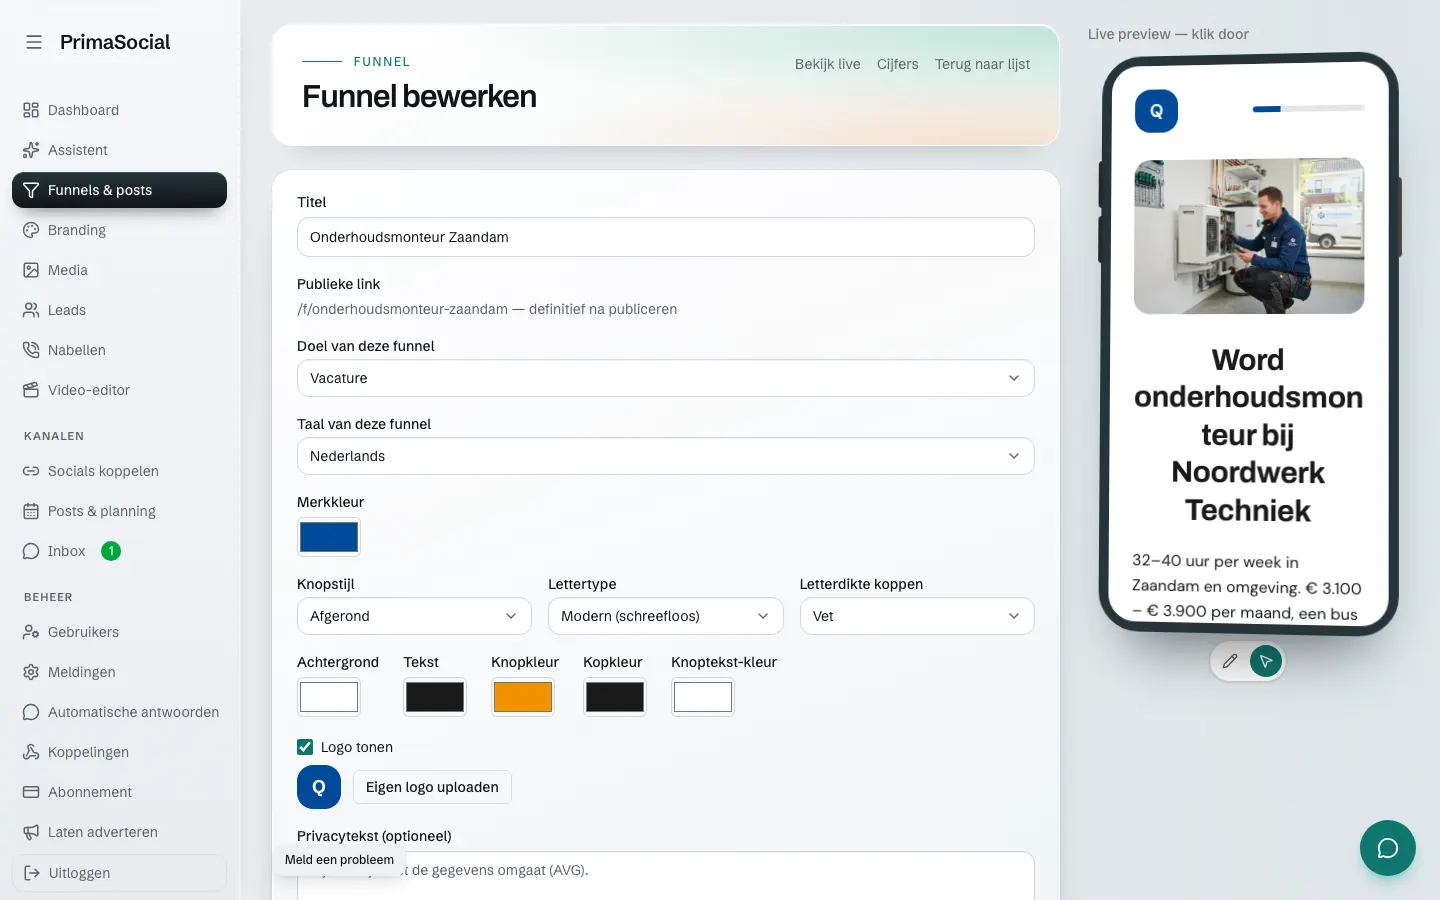Click the Privacytekst text area
This screenshot has height=900, width=1440.
(x=666, y=876)
